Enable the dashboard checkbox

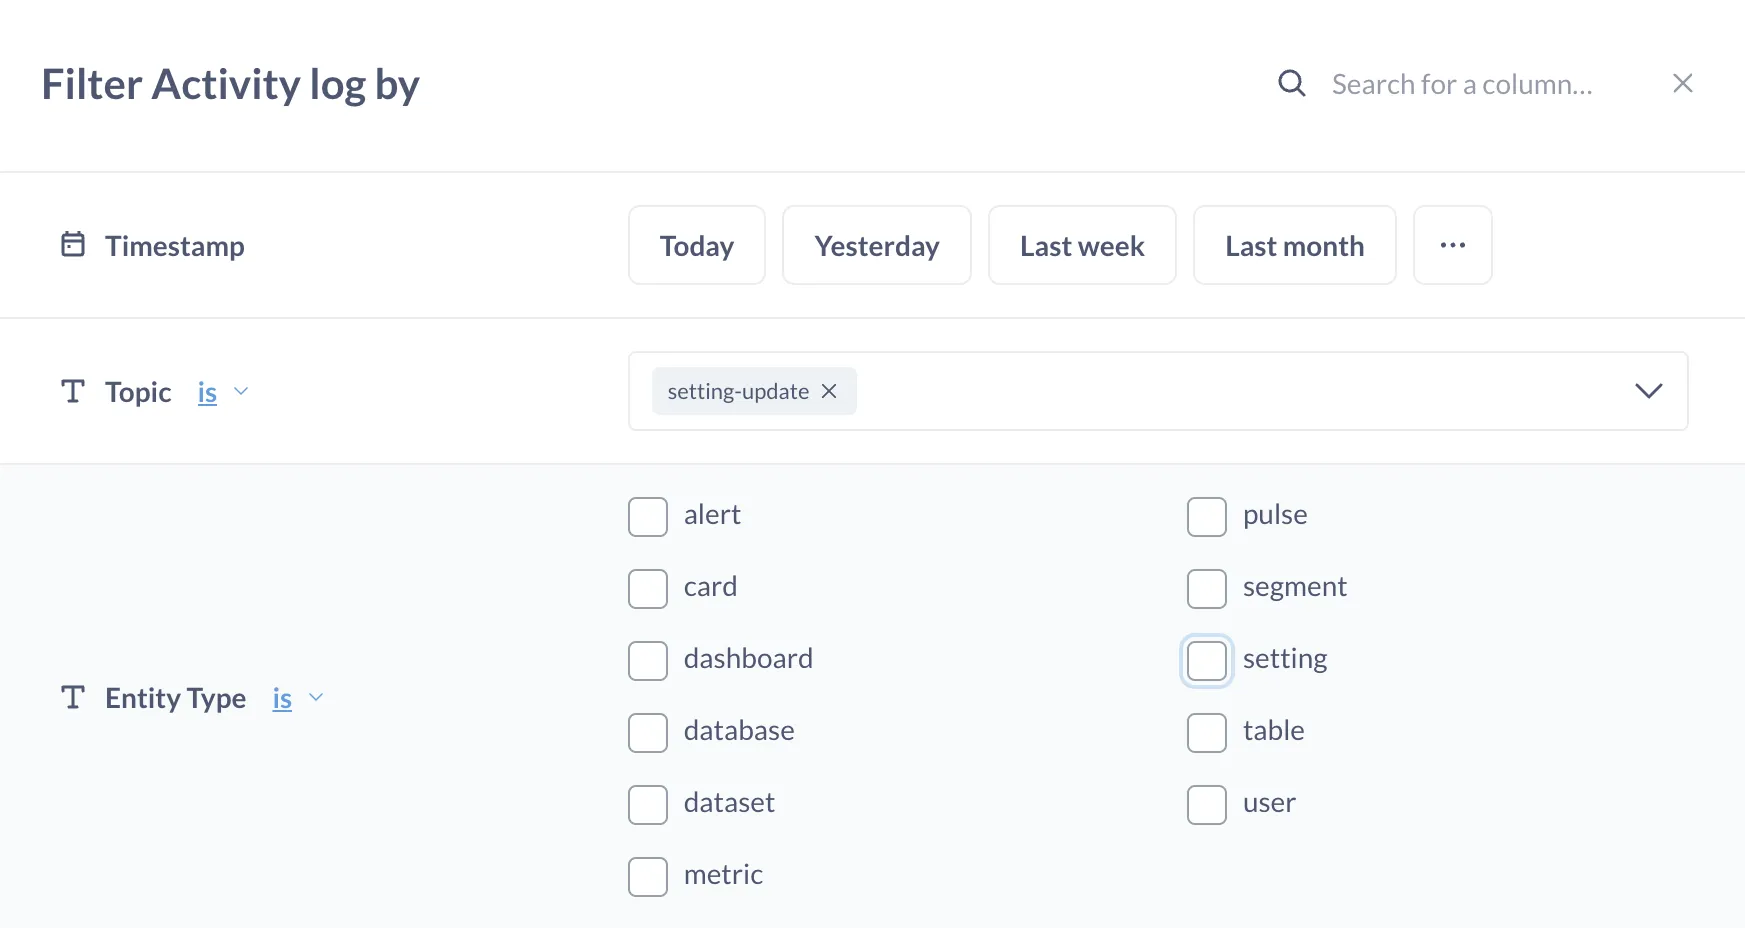pos(647,660)
